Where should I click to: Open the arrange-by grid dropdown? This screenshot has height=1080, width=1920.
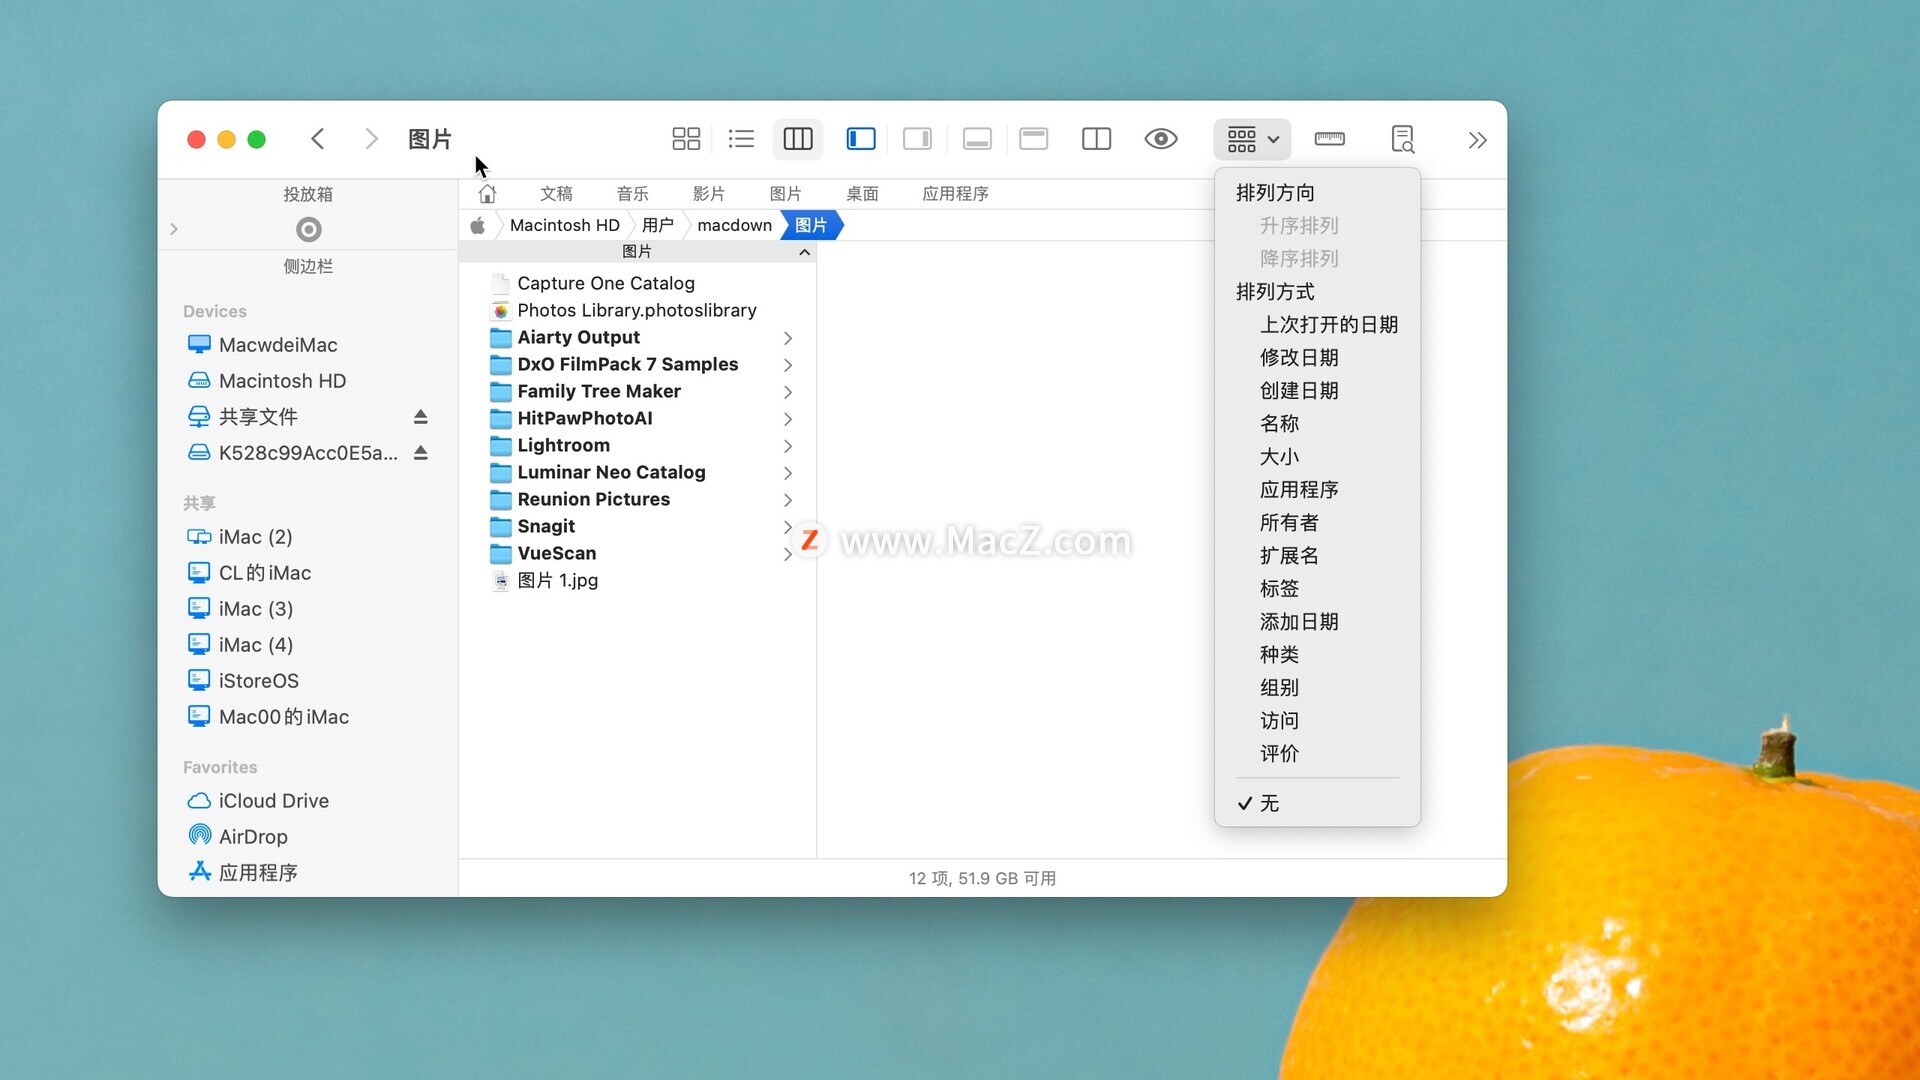[x=1253, y=139]
